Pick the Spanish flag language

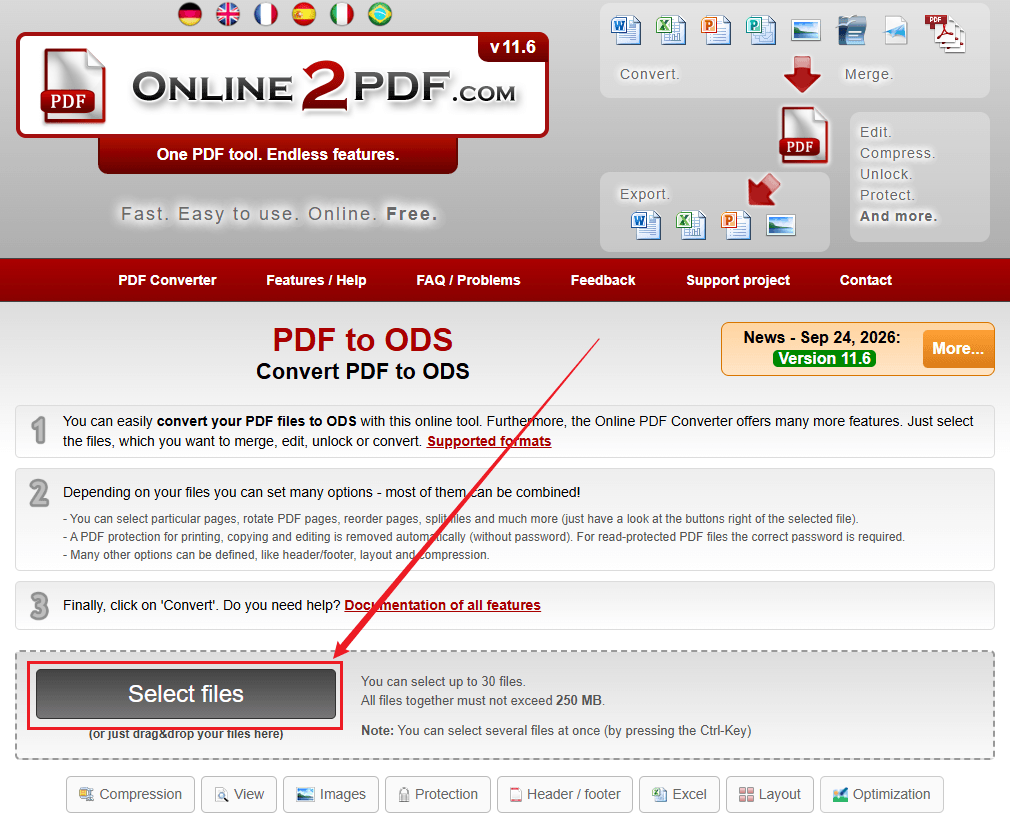click(x=304, y=14)
